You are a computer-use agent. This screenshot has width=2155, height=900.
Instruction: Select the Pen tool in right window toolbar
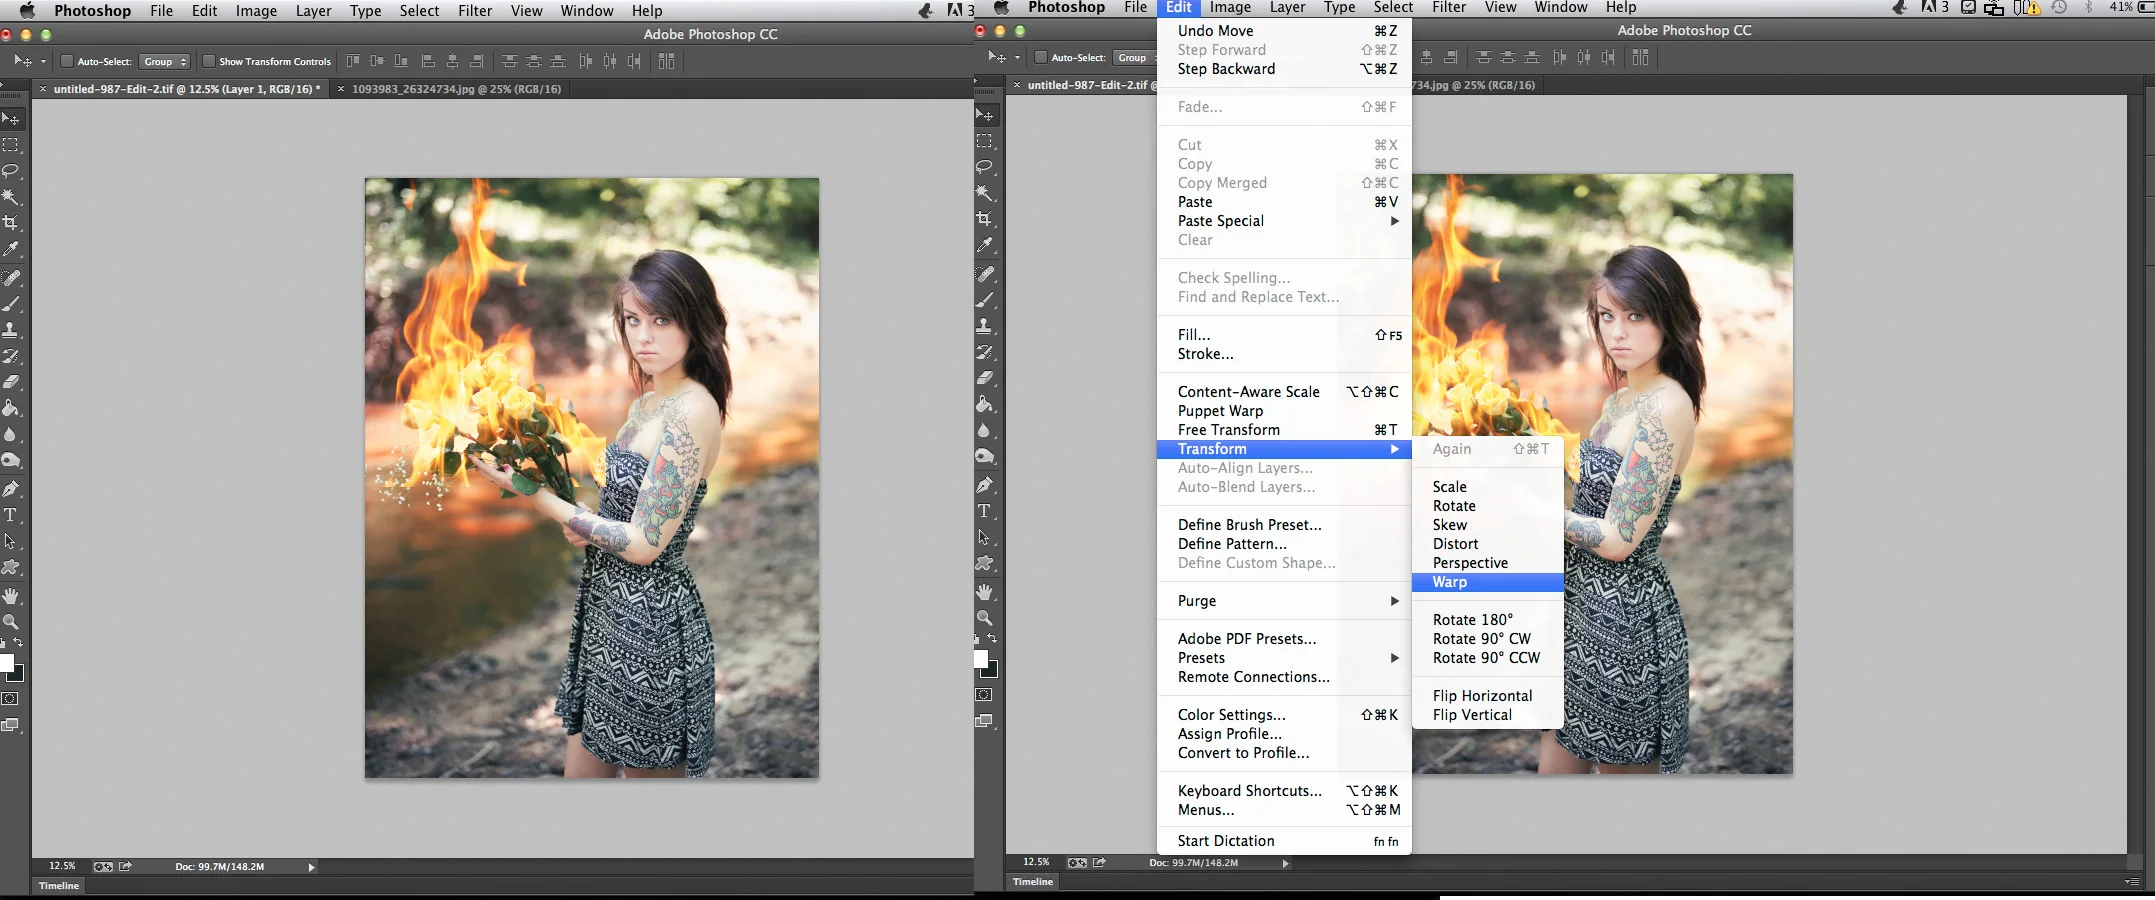tap(985, 485)
